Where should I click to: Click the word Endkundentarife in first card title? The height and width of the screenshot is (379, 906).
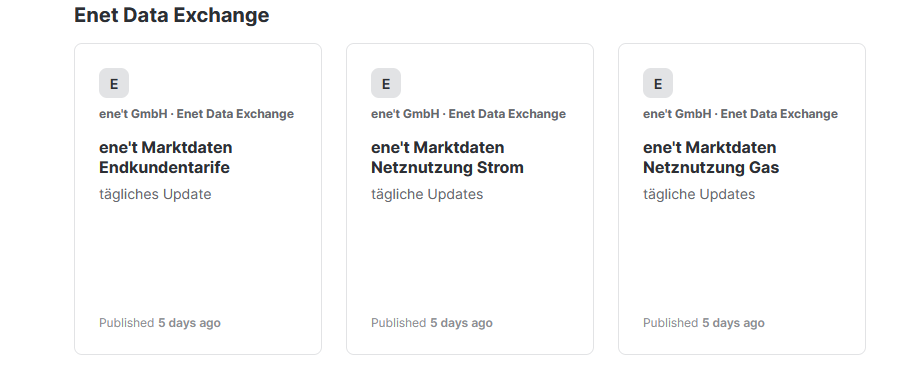165,168
